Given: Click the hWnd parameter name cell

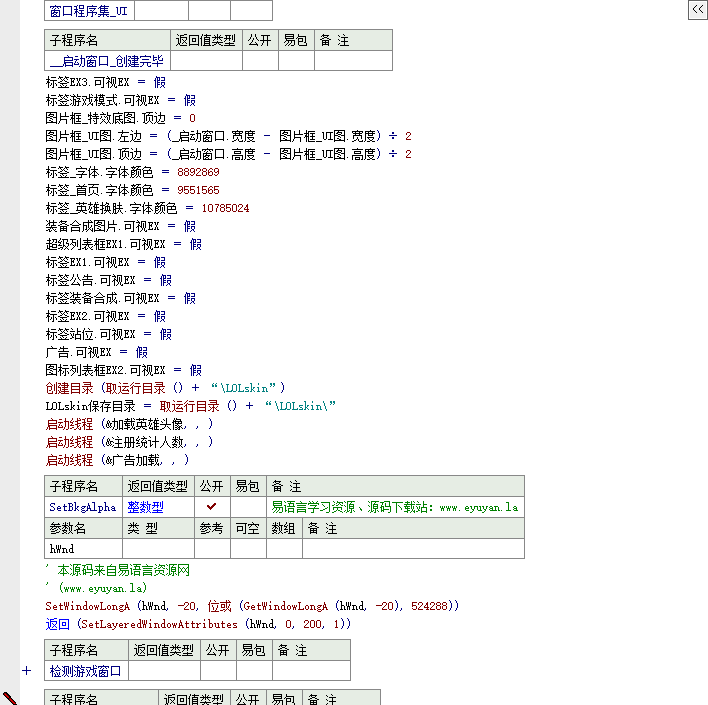Looking at the screenshot, I should click(83, 548).
